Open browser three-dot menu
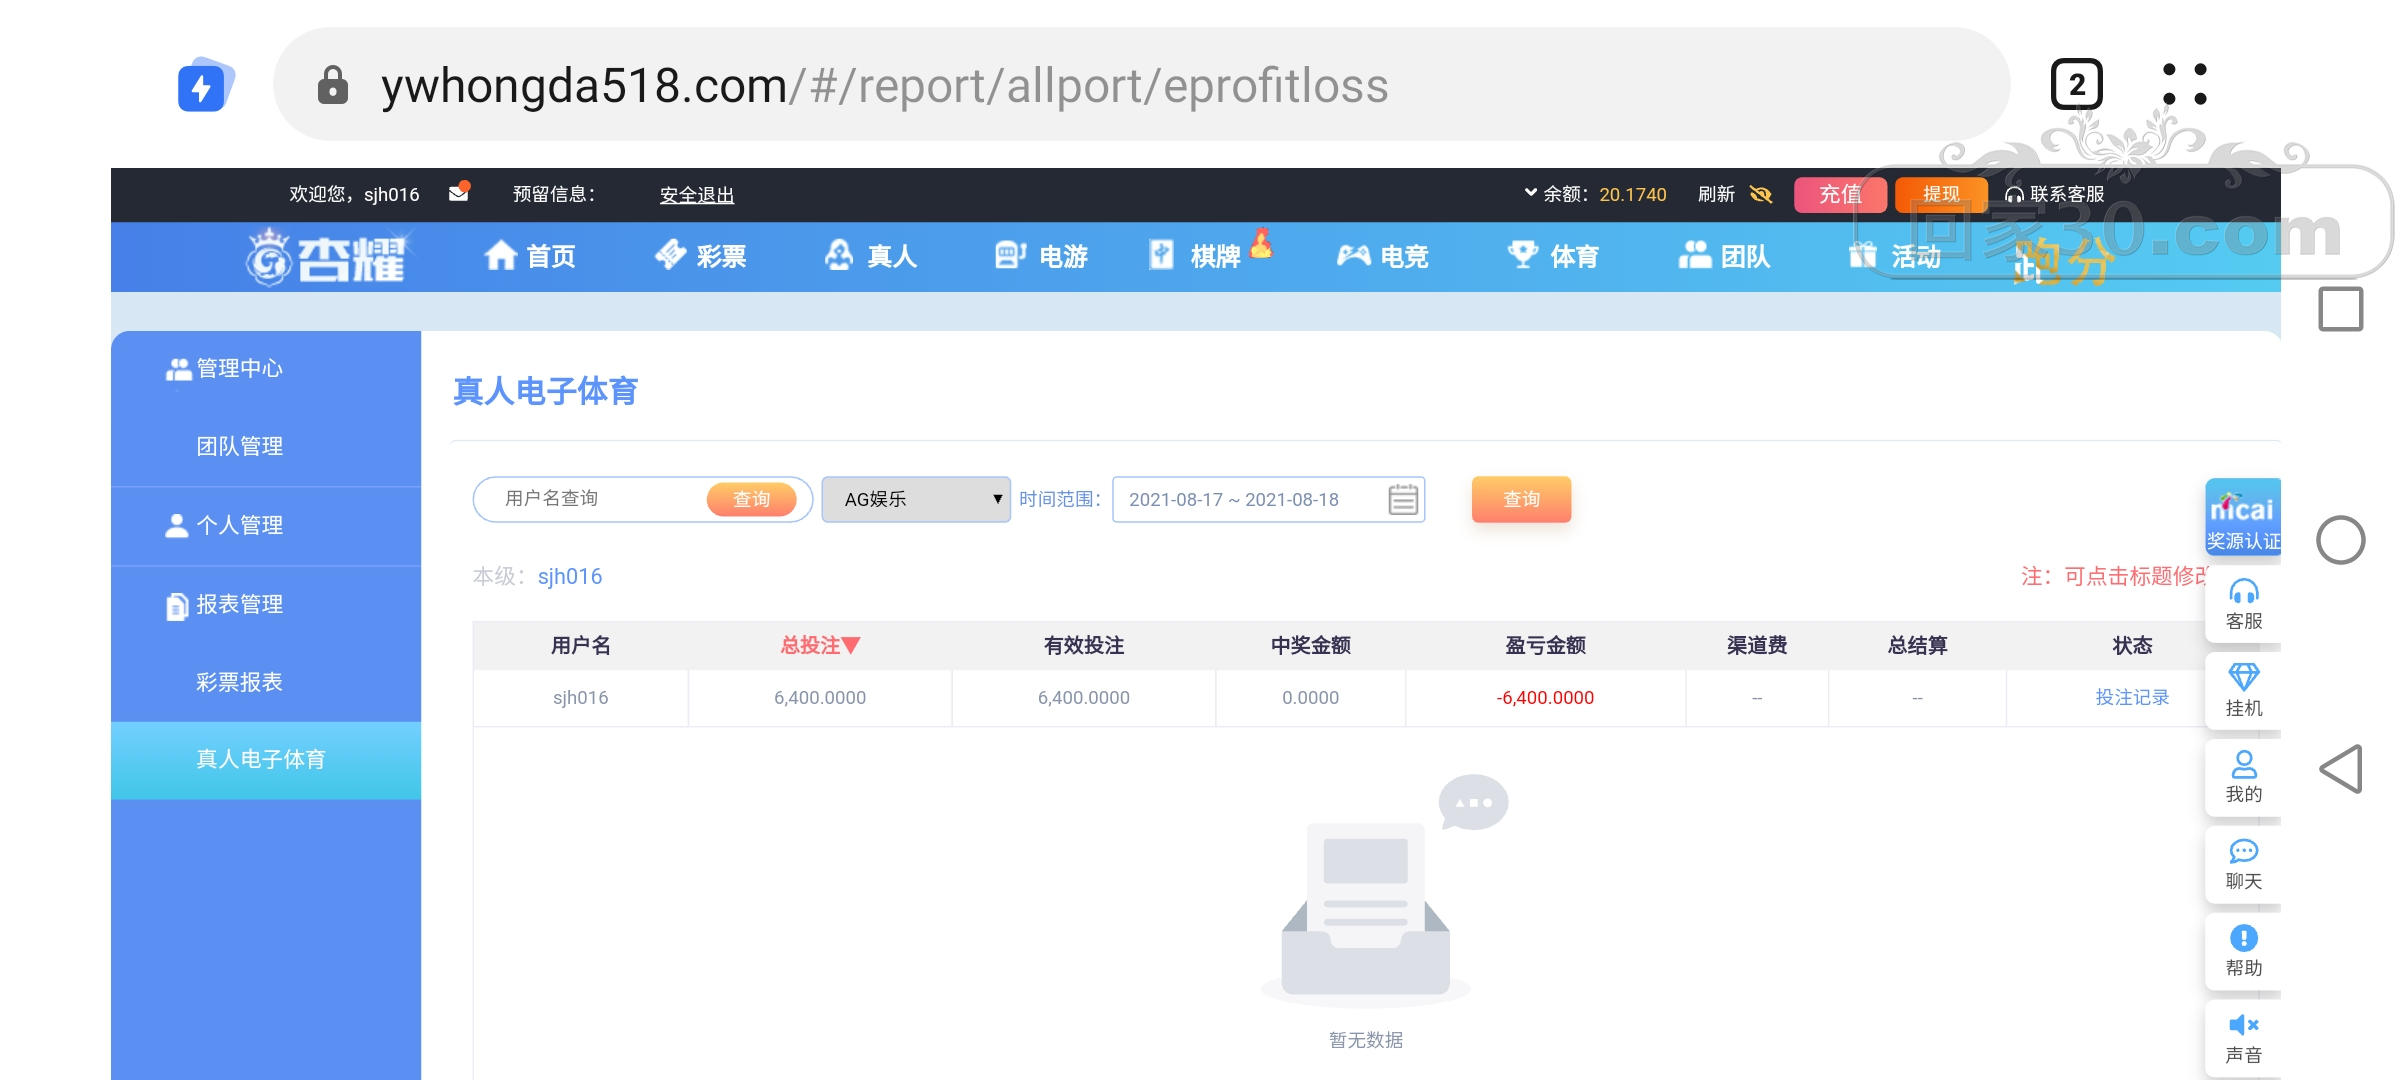The height and width of the screenshot is (1080, 2400). click(2184, 85)
